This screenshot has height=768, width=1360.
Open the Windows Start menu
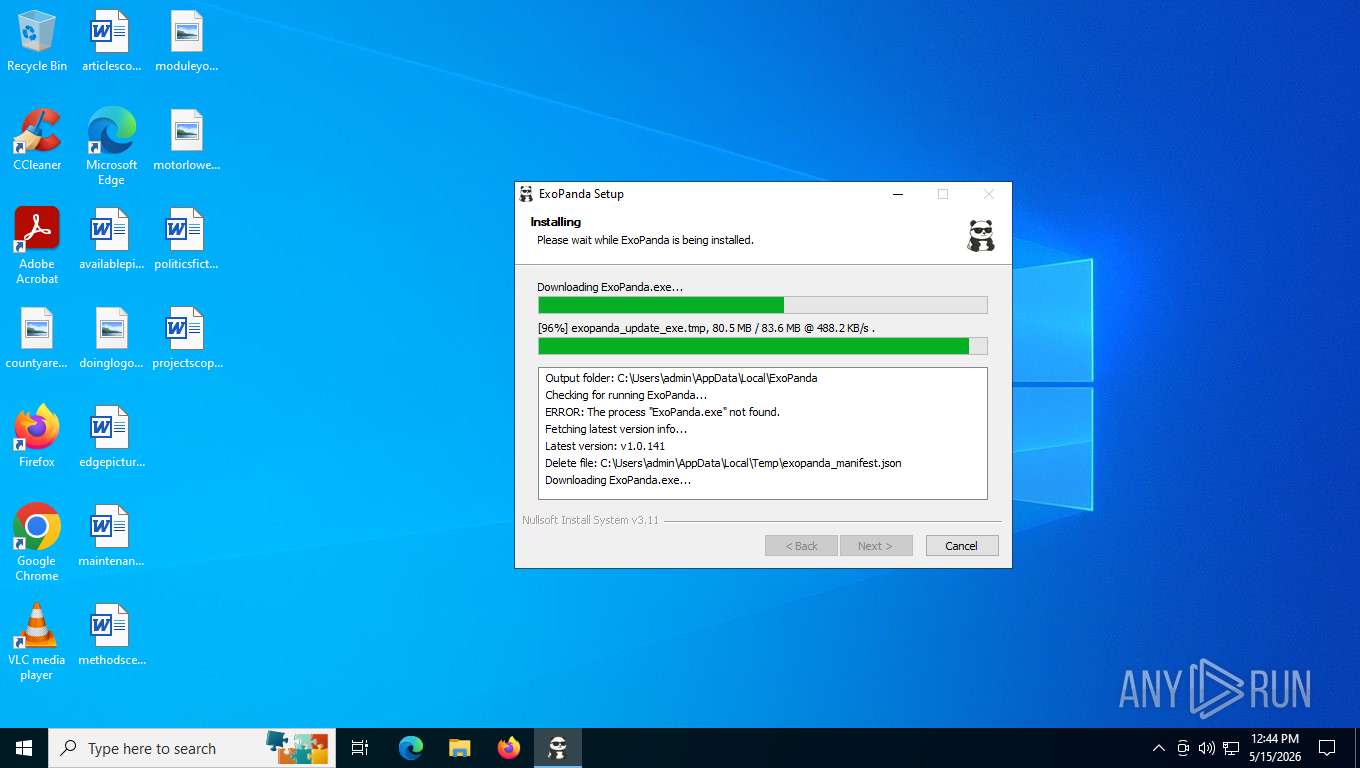24,748
